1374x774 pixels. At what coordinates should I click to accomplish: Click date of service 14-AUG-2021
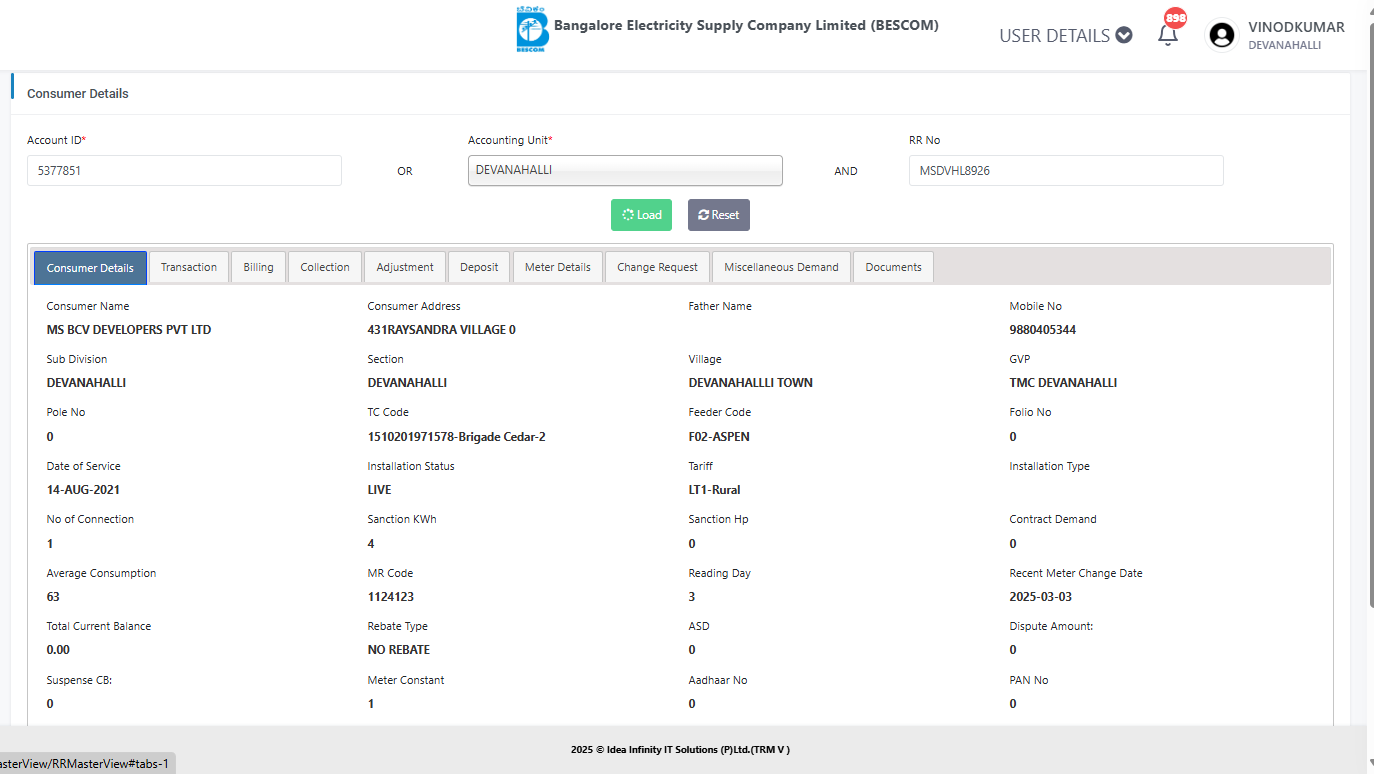[x=84, y=490]
